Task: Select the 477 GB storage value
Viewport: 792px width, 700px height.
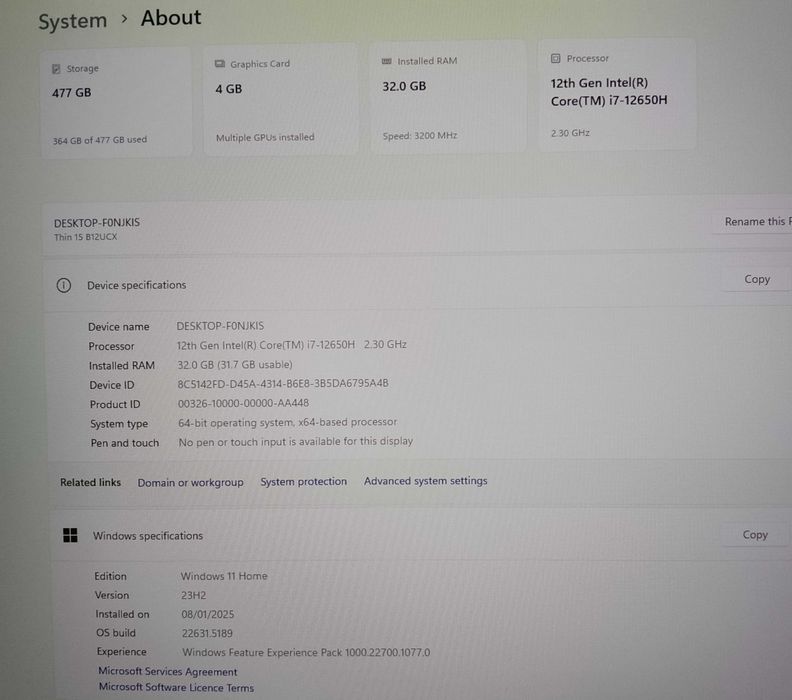Action: coord(72,93)
